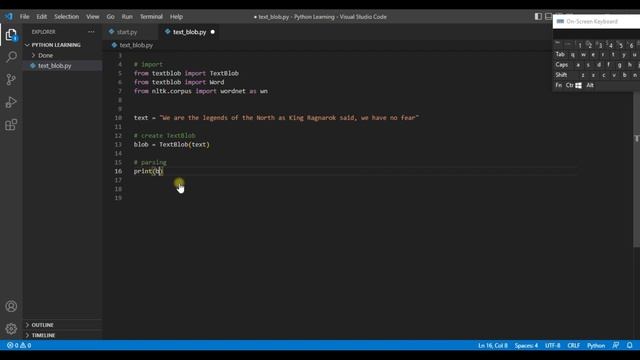
Task: Click the '# create TextBlob' comment
Action: click(164, 136)
